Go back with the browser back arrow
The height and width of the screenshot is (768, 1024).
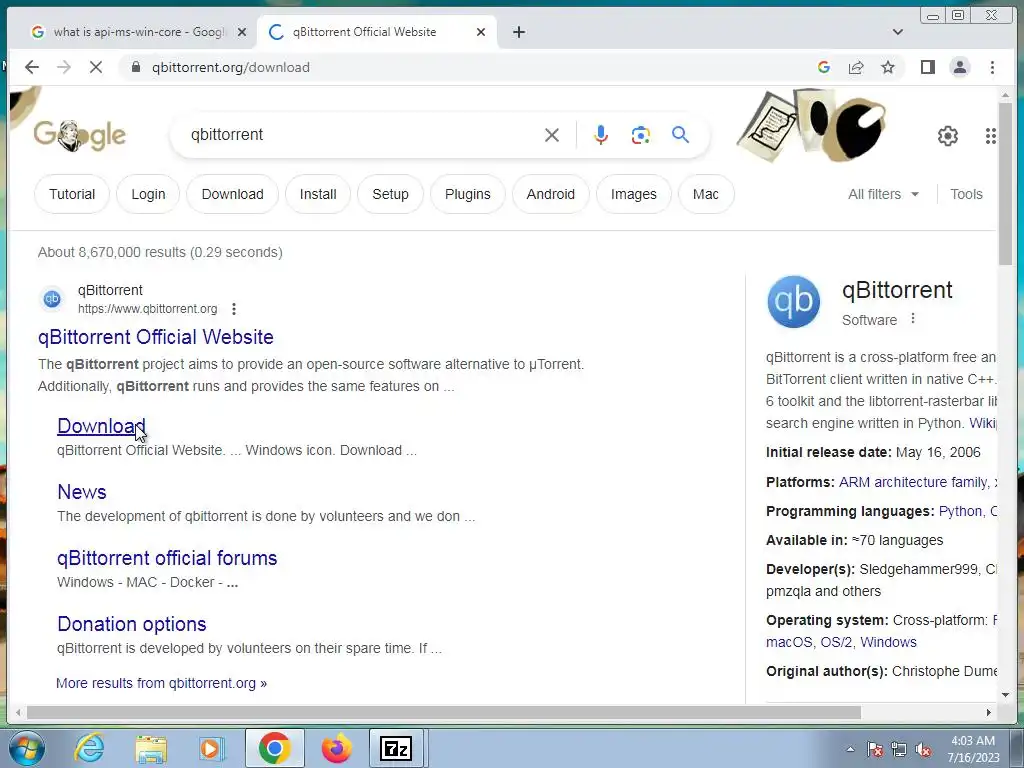(x=31, y=67)
